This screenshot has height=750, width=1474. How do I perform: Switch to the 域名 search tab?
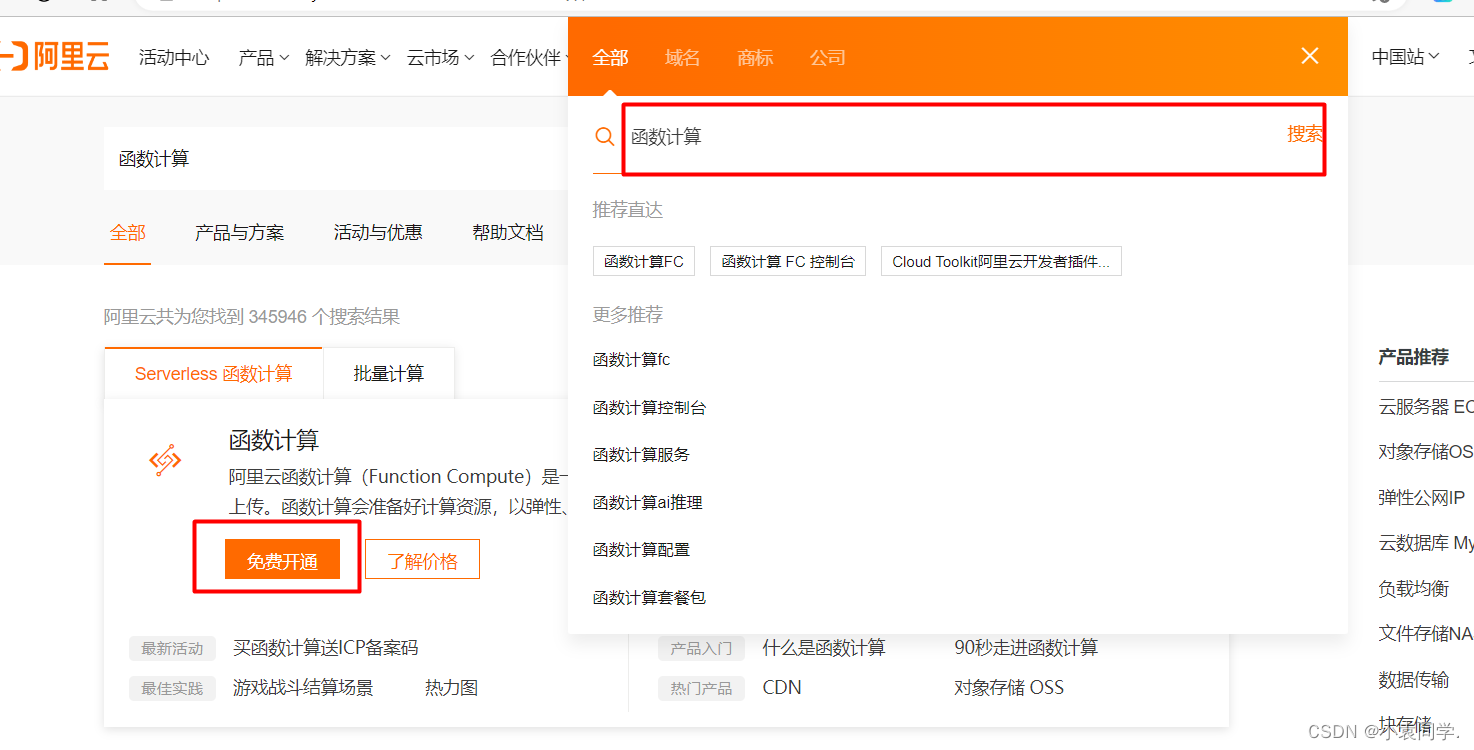click(682, 57)
